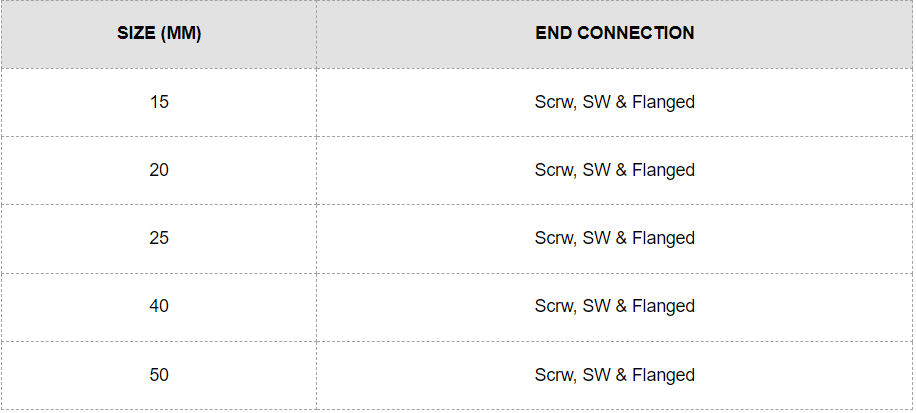The width and height of the screenshot is (916, 413).
Task: Select the size 40 cell
Action: tap(159, 306)
